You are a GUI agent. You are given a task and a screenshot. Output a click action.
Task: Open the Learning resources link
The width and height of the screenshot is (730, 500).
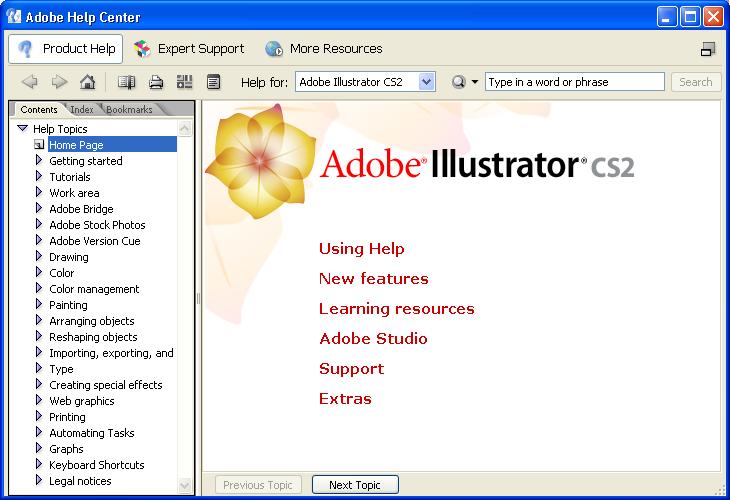(x=397, y=309)
